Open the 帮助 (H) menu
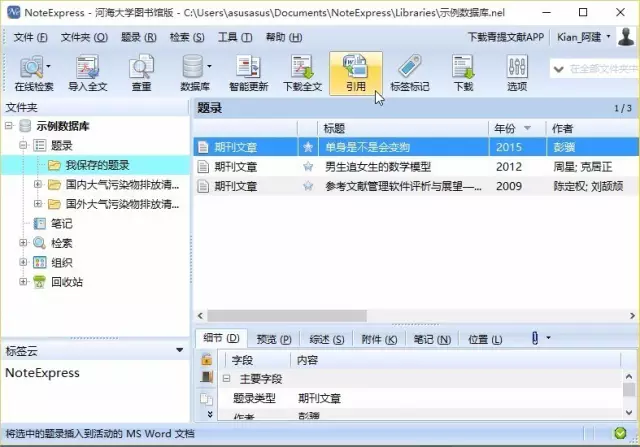This screenshot has width=640, height=447. [284, 37]
